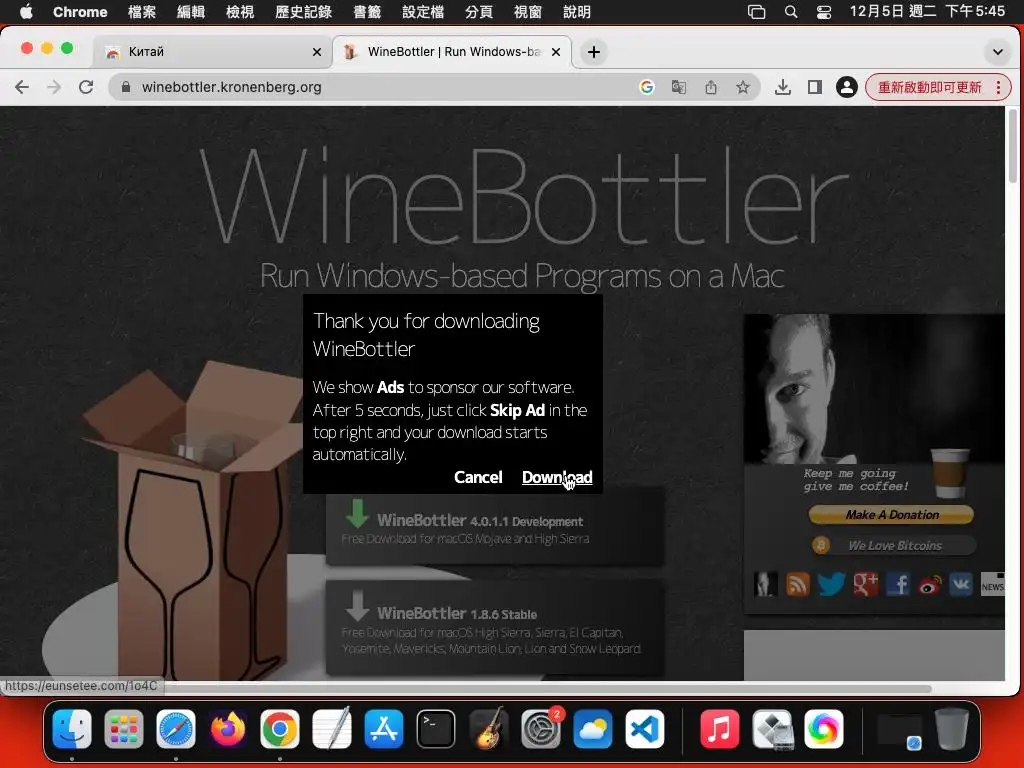Click the Download link in the dialog
The width and height of the screenshot is (1024, 768).
click(x=557, y=477)
